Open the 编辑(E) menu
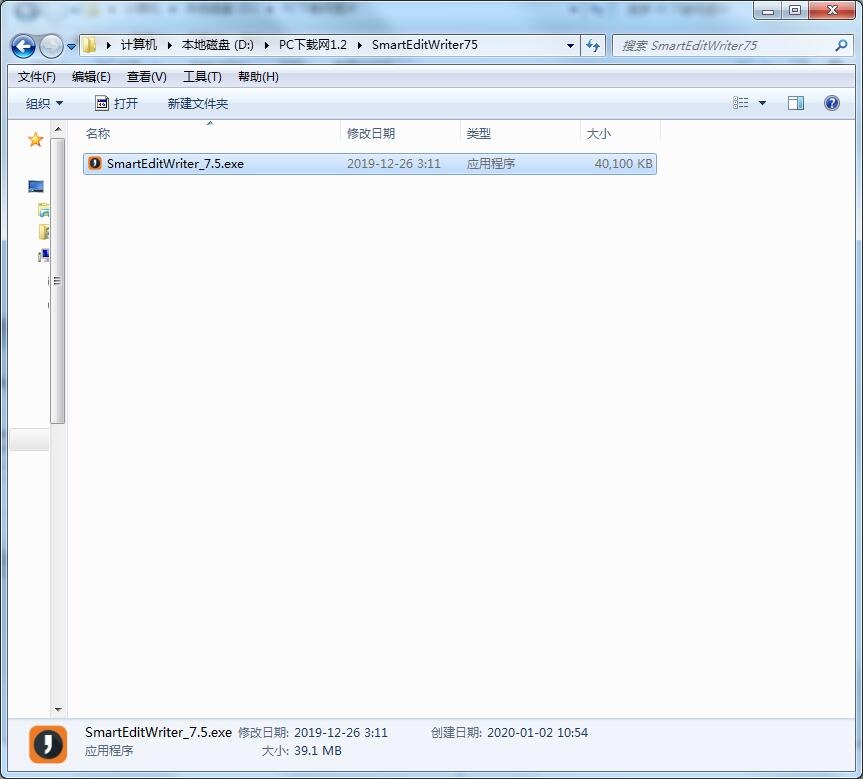The image size is (863, 779). pos(91,77)
